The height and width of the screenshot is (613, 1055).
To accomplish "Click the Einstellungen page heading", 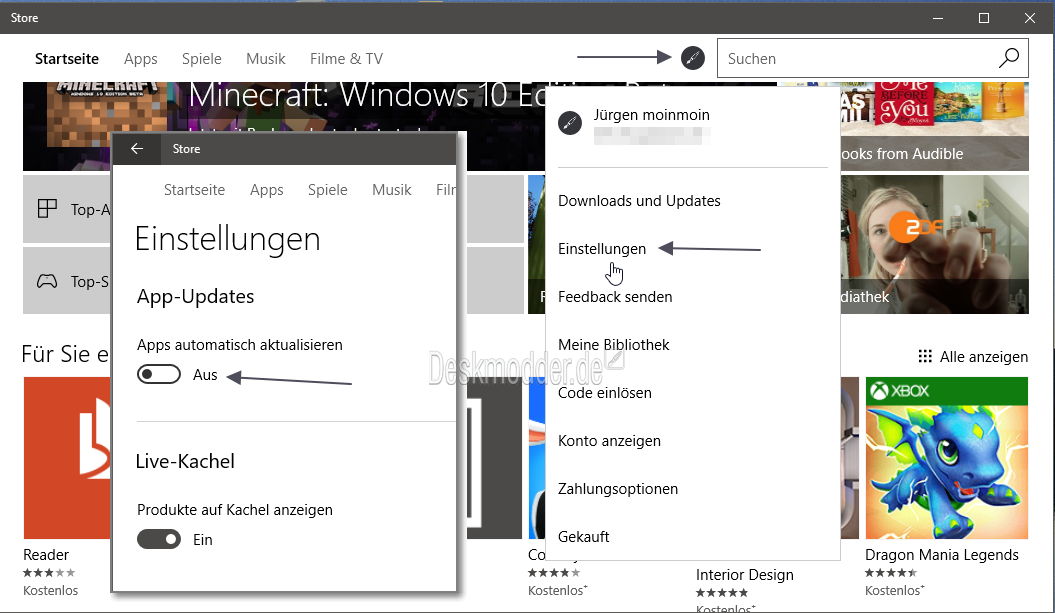I will (x=227, y=239).
